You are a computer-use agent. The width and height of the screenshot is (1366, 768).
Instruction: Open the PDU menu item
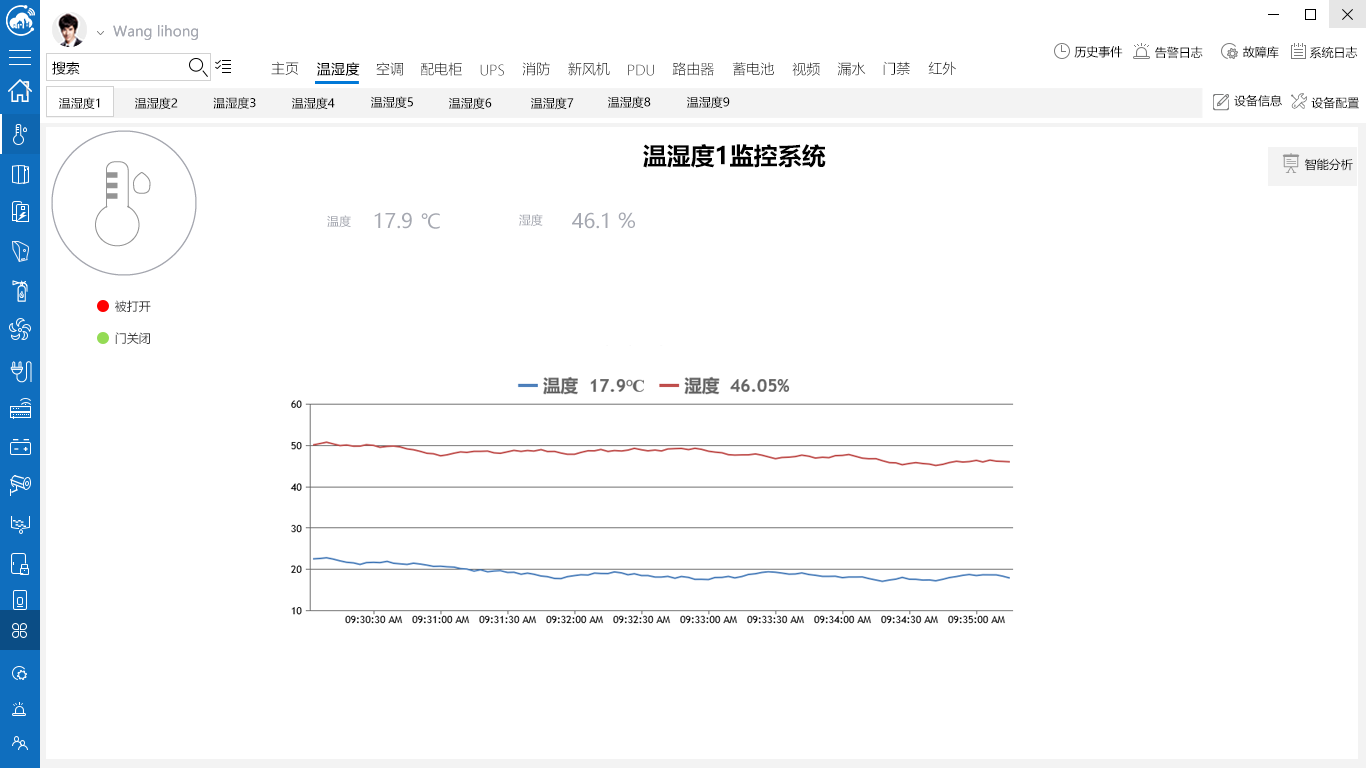pos(641,70)
